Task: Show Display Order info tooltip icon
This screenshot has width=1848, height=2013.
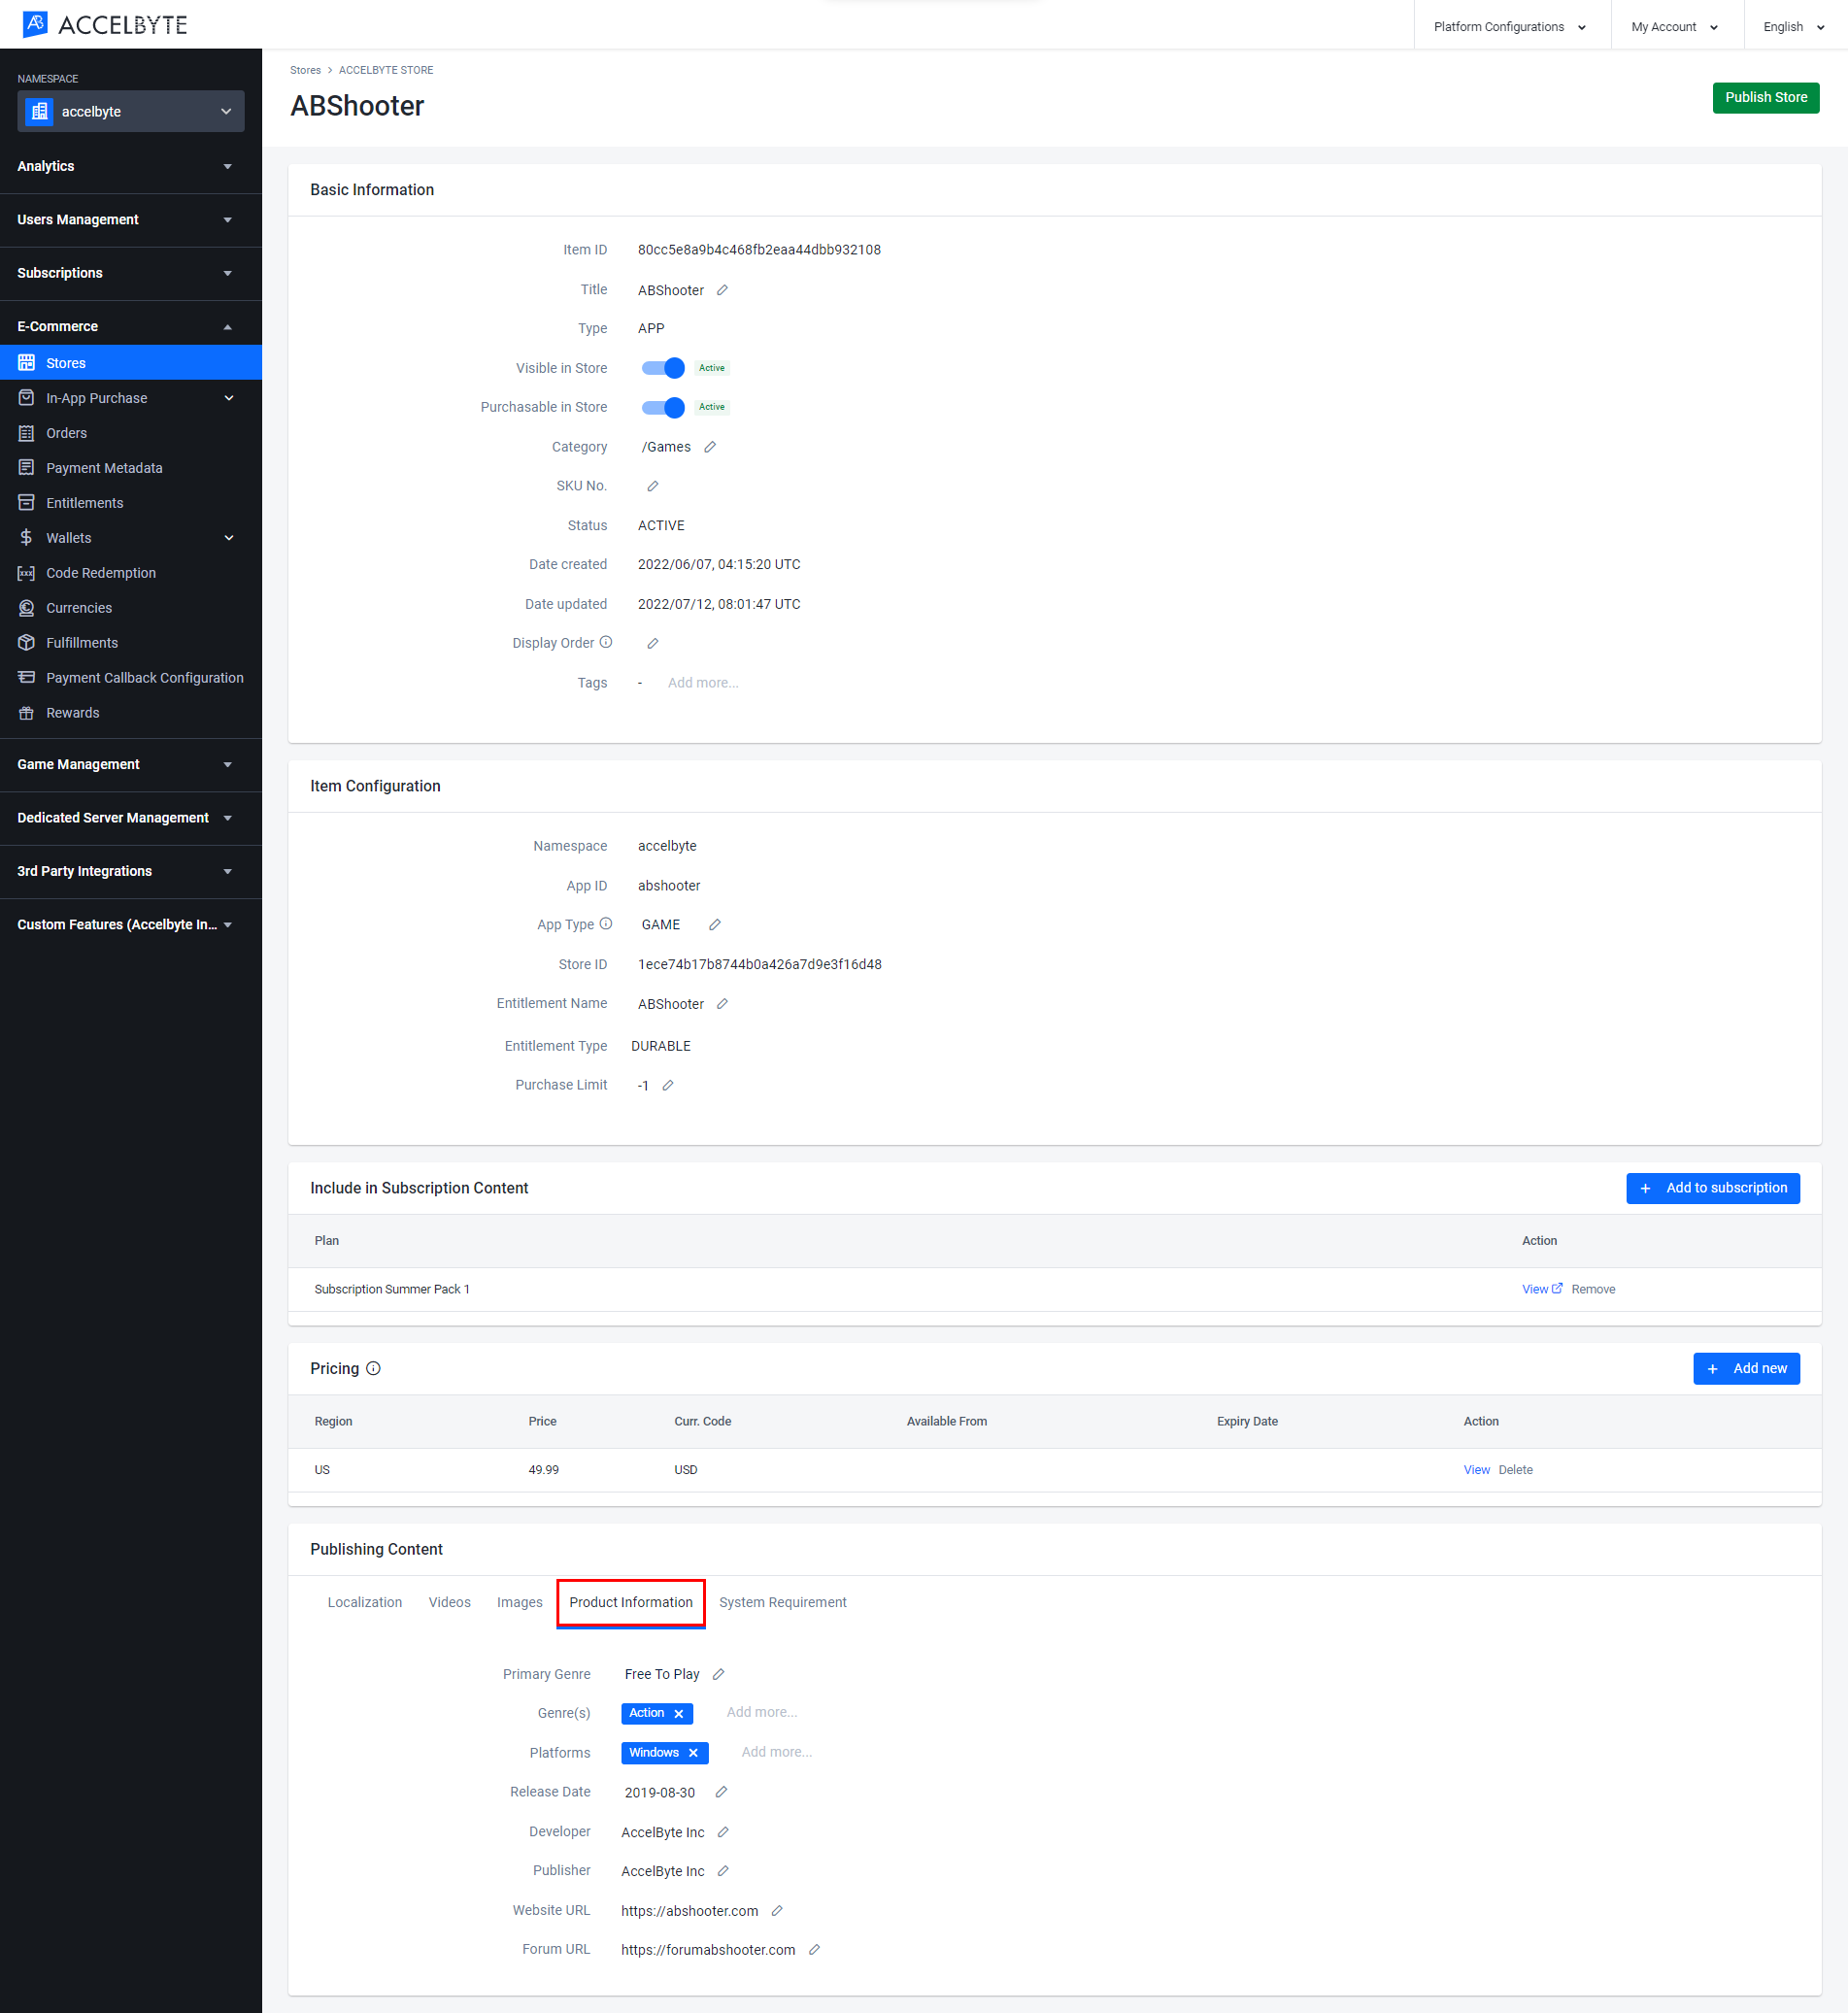Action: (606, 642)
